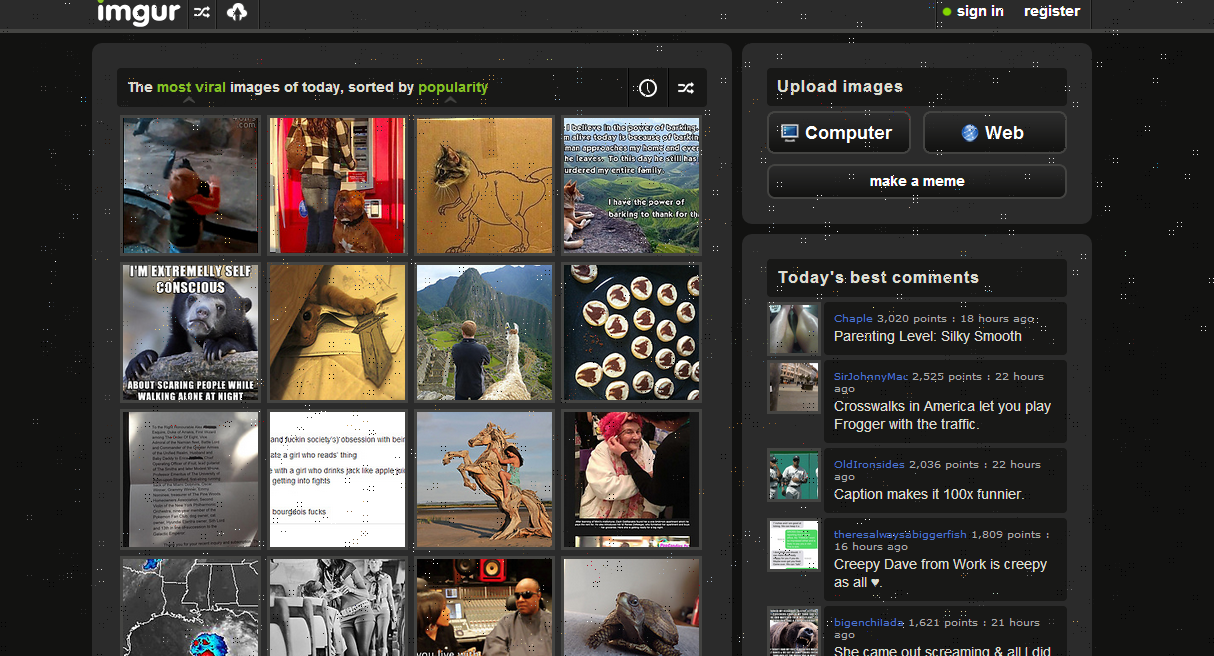Click the monitor icon on the Computer button
The height and width of the screenshot is (656, 1214).
[x=790, y=132]
